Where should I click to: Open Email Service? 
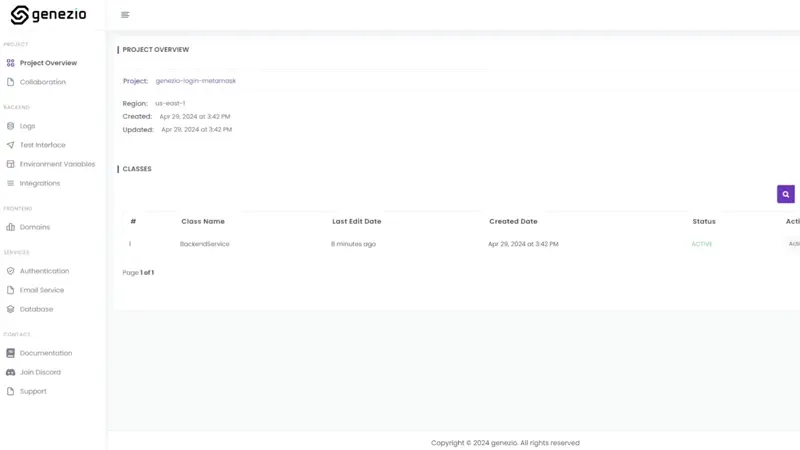[x=42, y=290]
